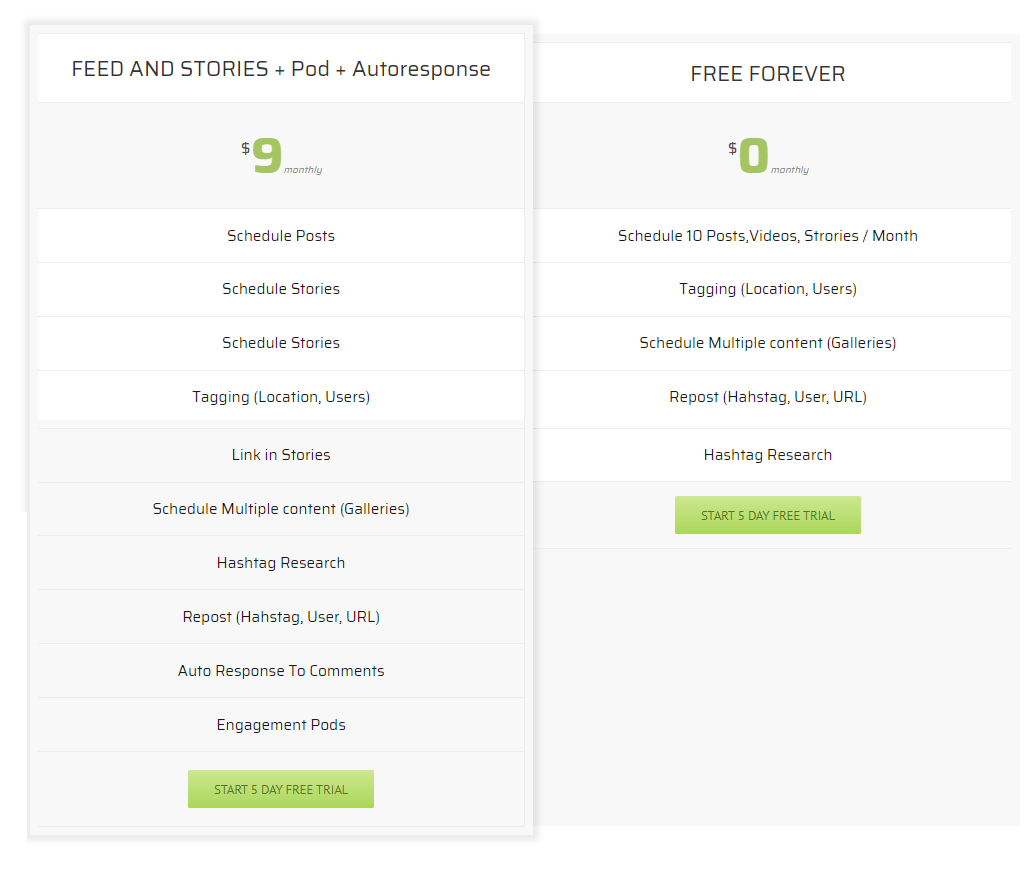Click the $9 monthly price
Screen dimensions: 1034x870
coord(281,156)
